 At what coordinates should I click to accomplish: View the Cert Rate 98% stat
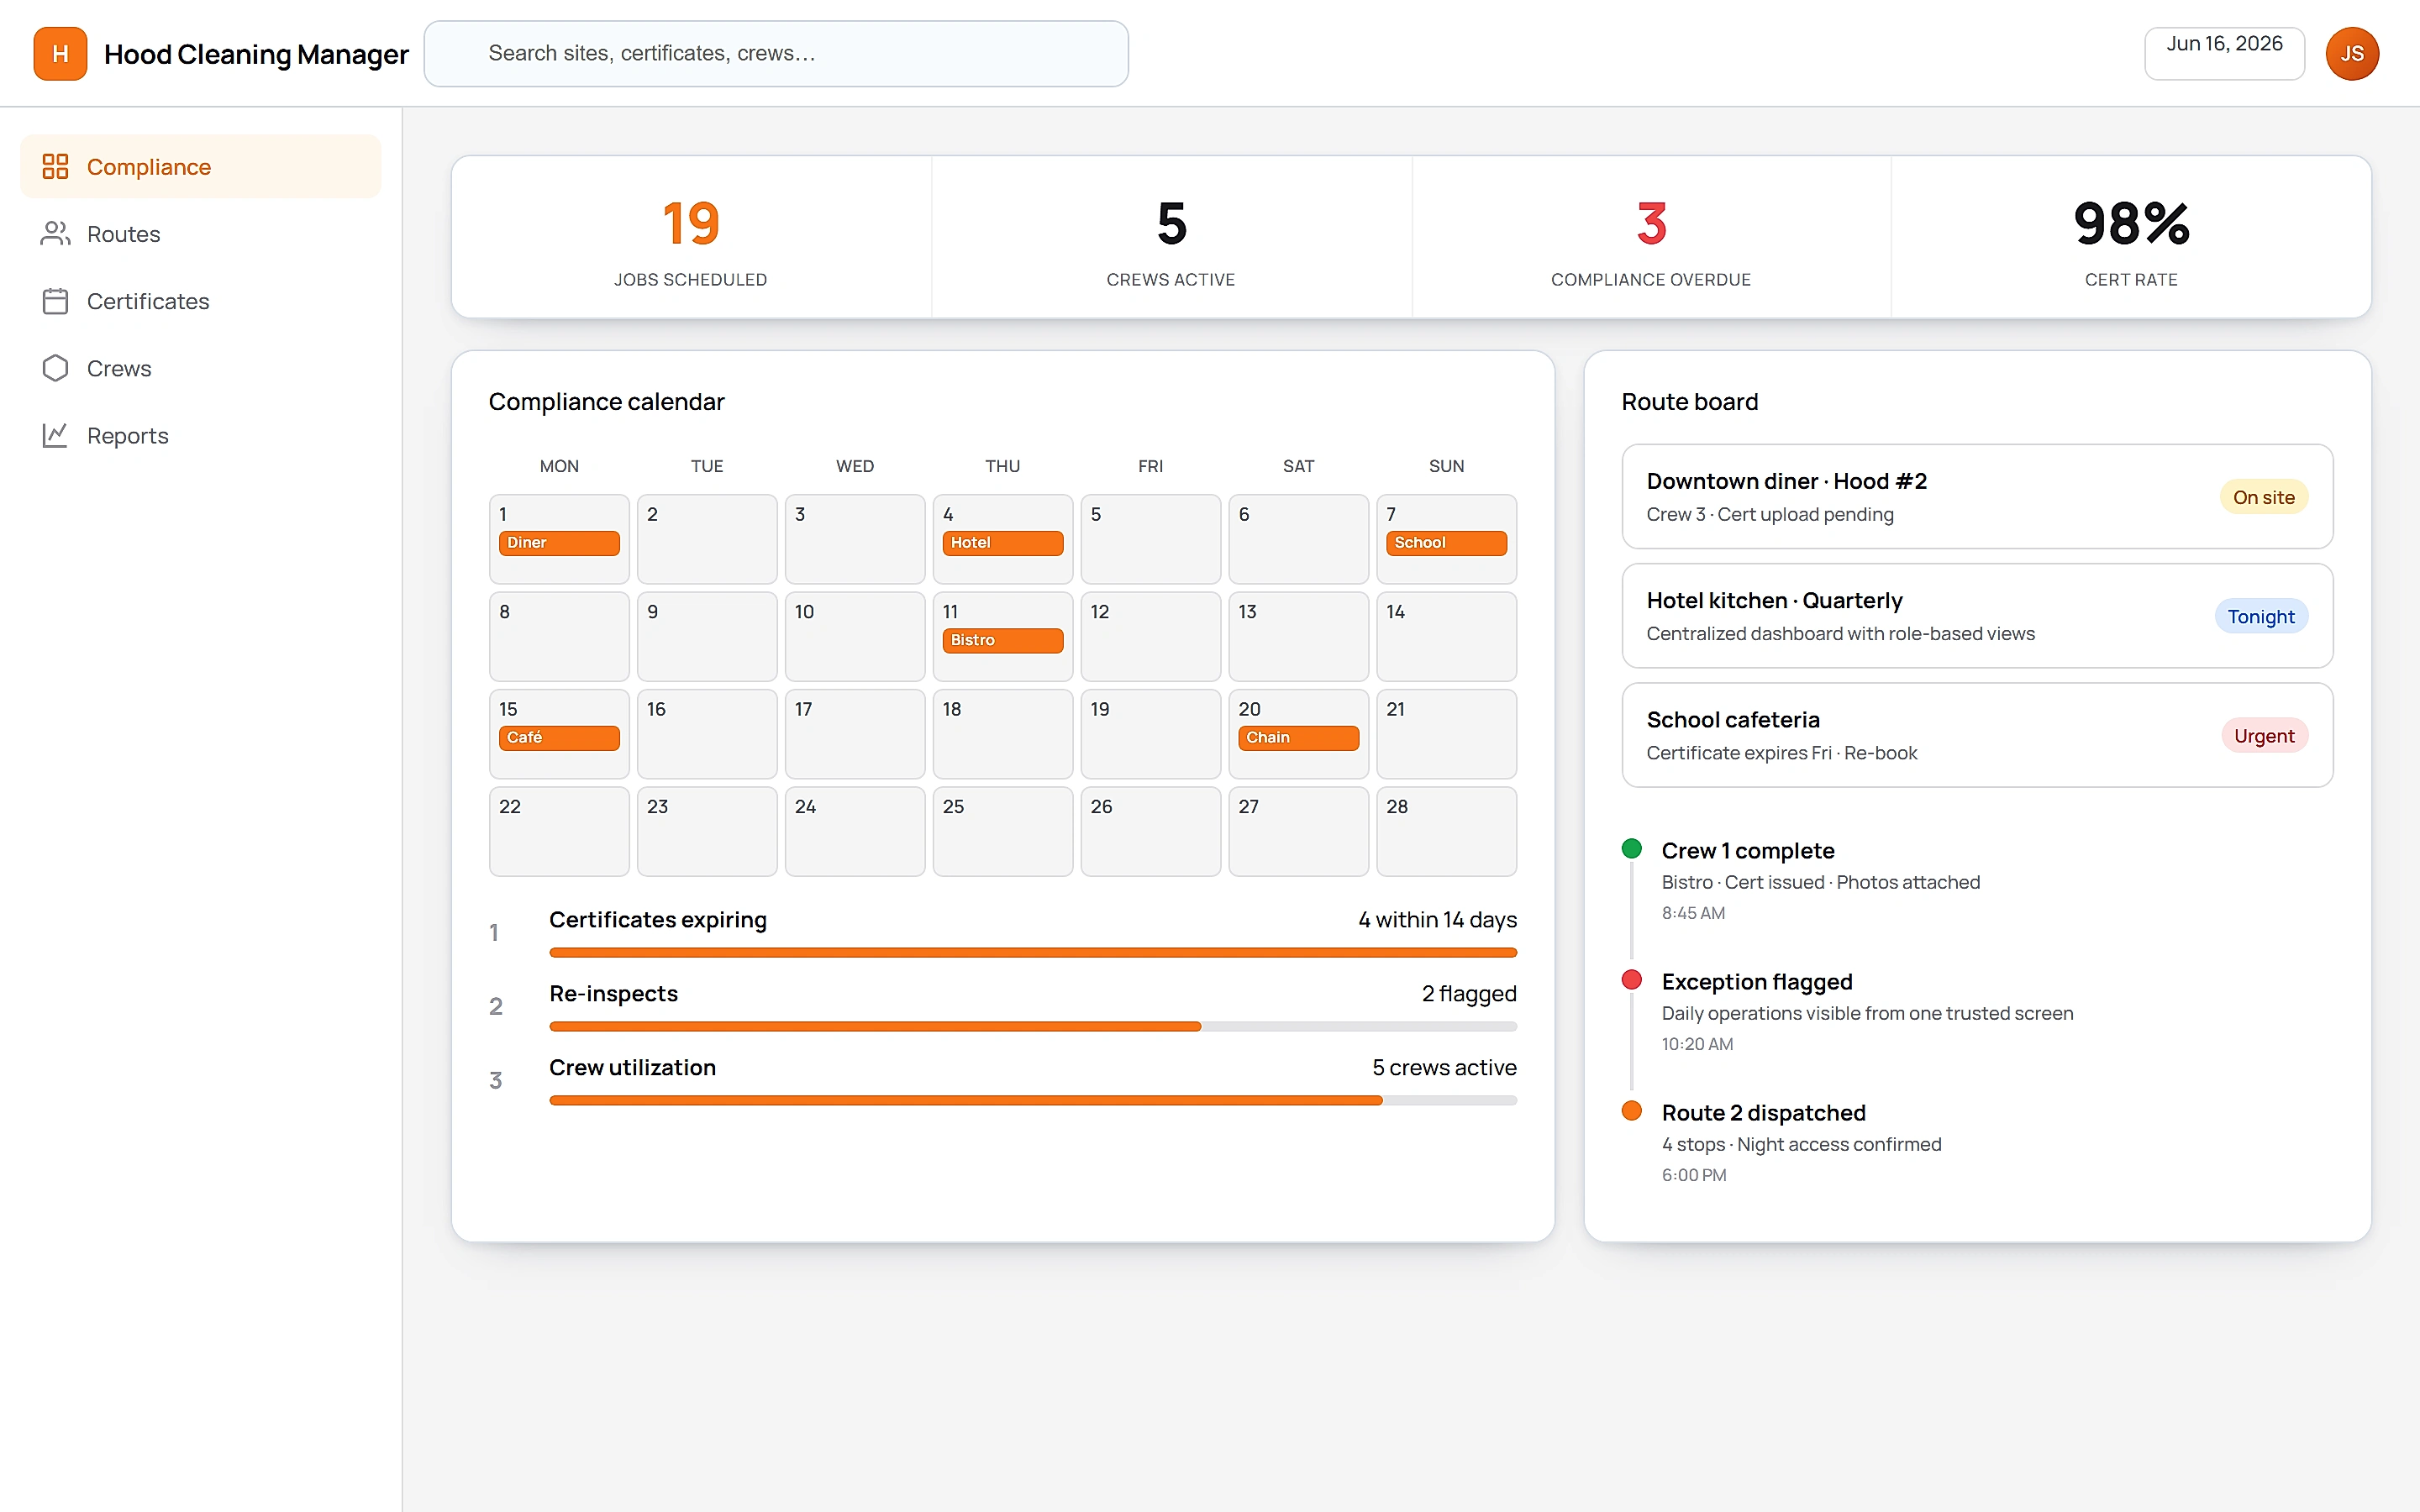pos(2131,237)
